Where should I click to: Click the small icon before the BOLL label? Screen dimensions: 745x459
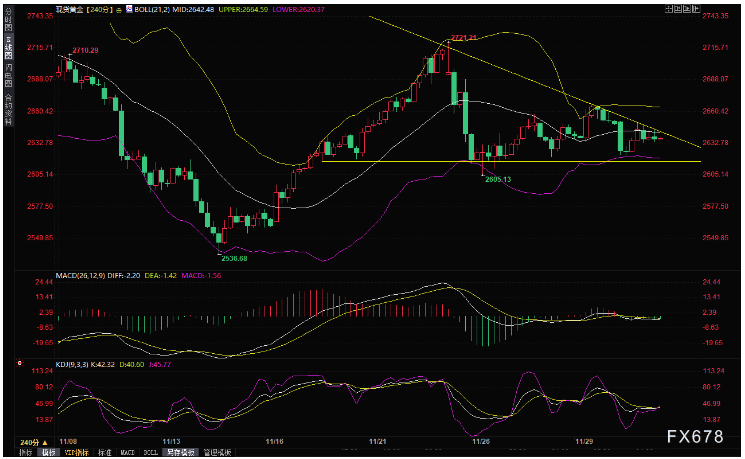[125, 7]
